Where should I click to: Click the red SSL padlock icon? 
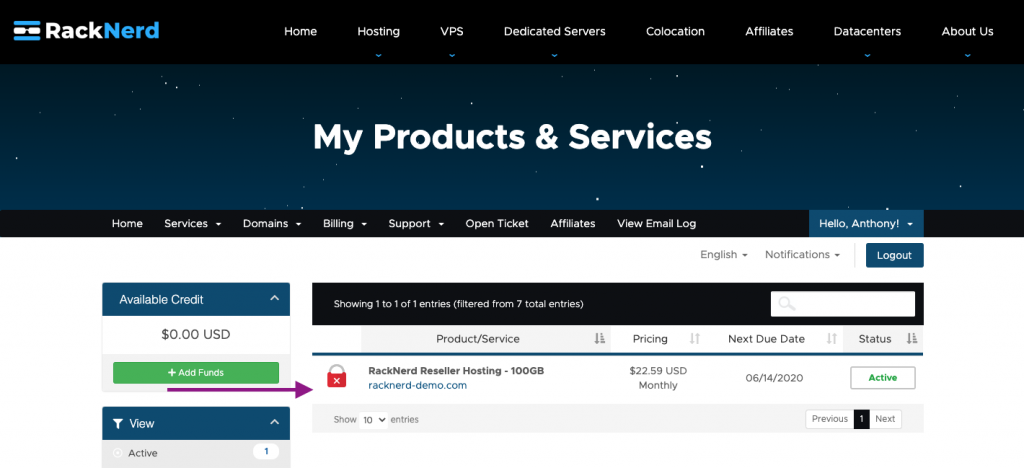coord(336,376)
